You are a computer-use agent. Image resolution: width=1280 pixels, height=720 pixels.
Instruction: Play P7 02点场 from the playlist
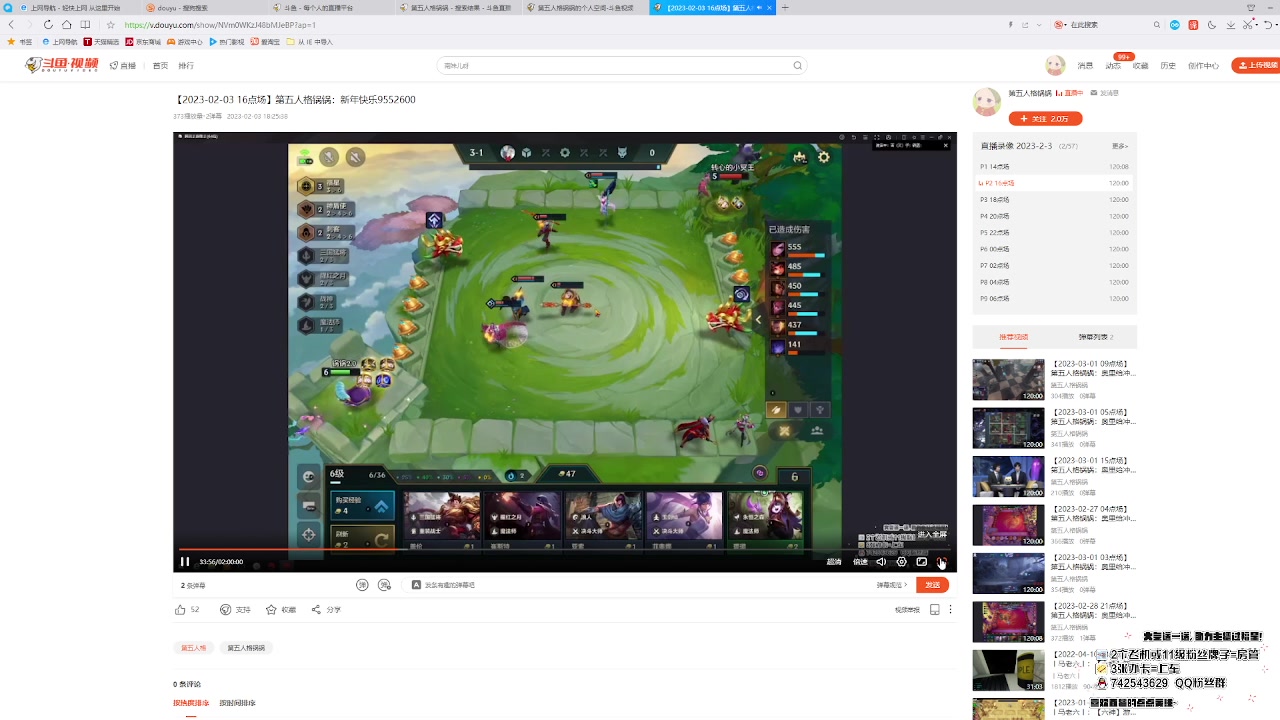pos(1054,266)
